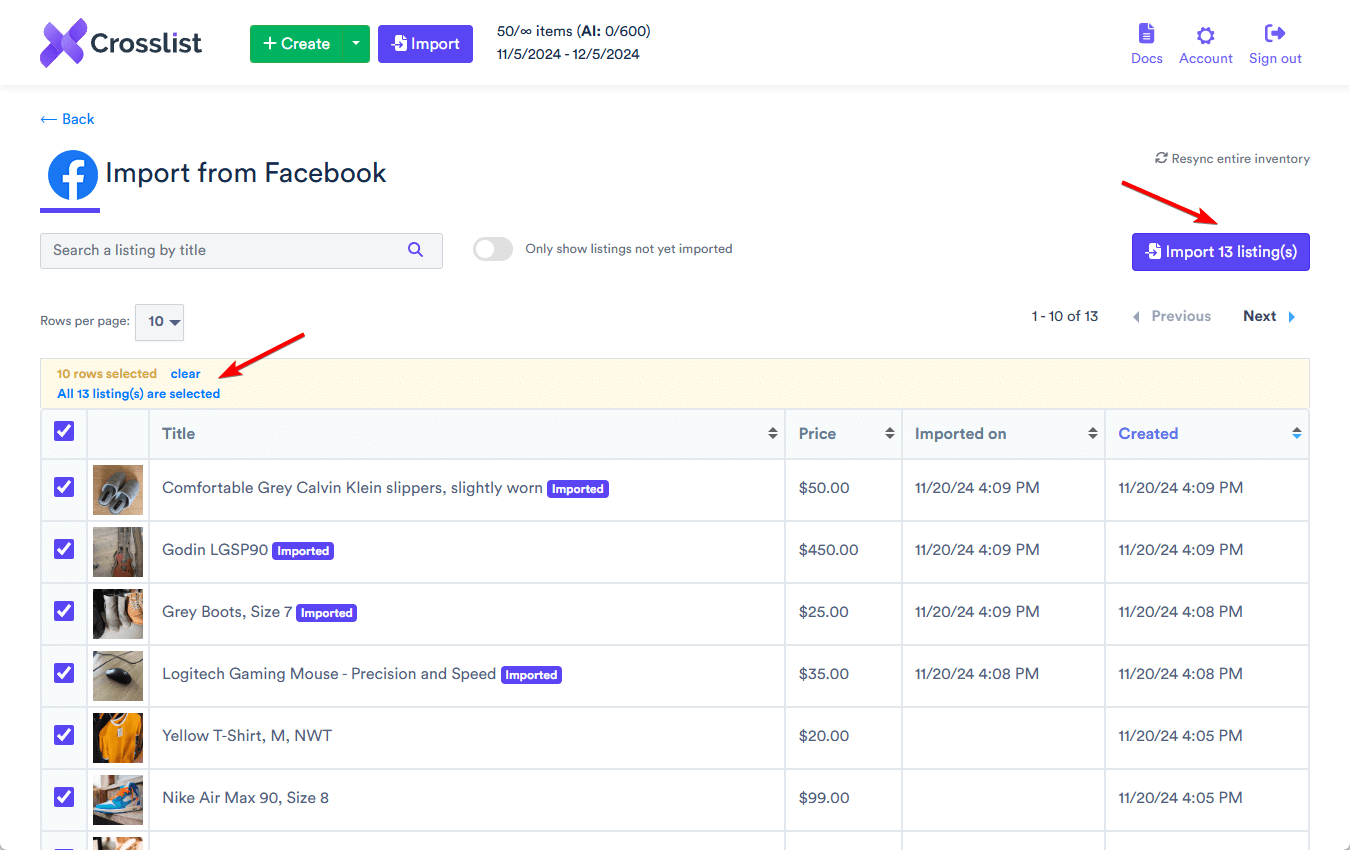The image size is (1350, 850).
Task: Click Import 13 listing(s) button
Action: 1220,252
